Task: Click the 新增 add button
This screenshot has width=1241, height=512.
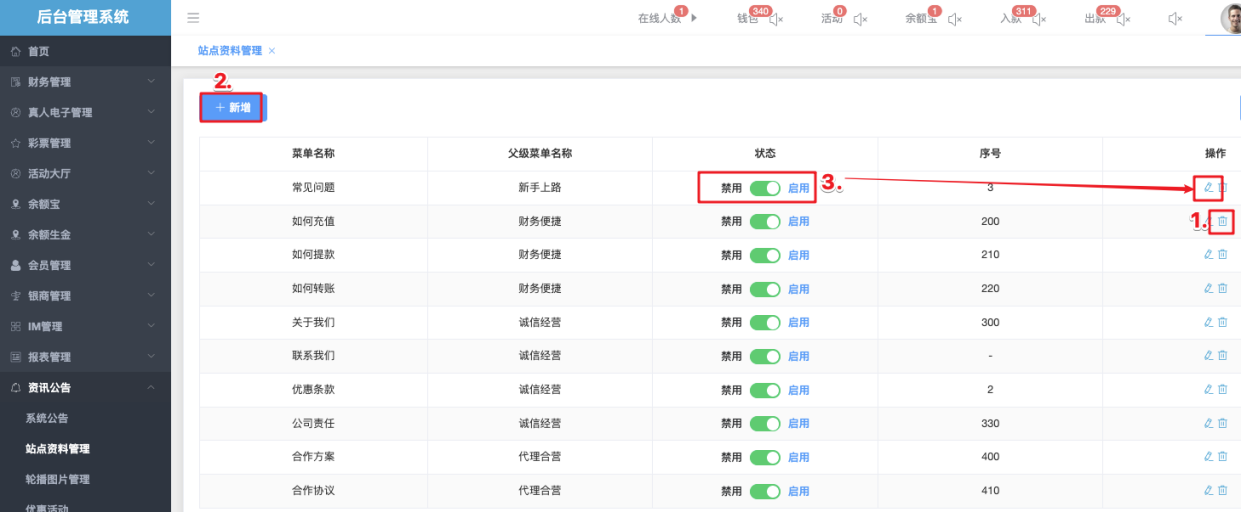Action: click(x=232, y=107)
